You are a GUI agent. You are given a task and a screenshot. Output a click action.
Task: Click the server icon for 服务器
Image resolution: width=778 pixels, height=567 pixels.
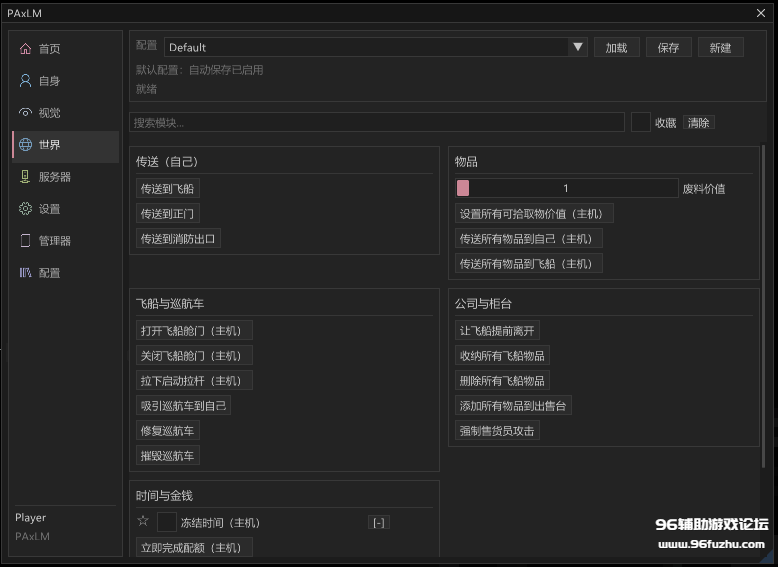[25, 177]
